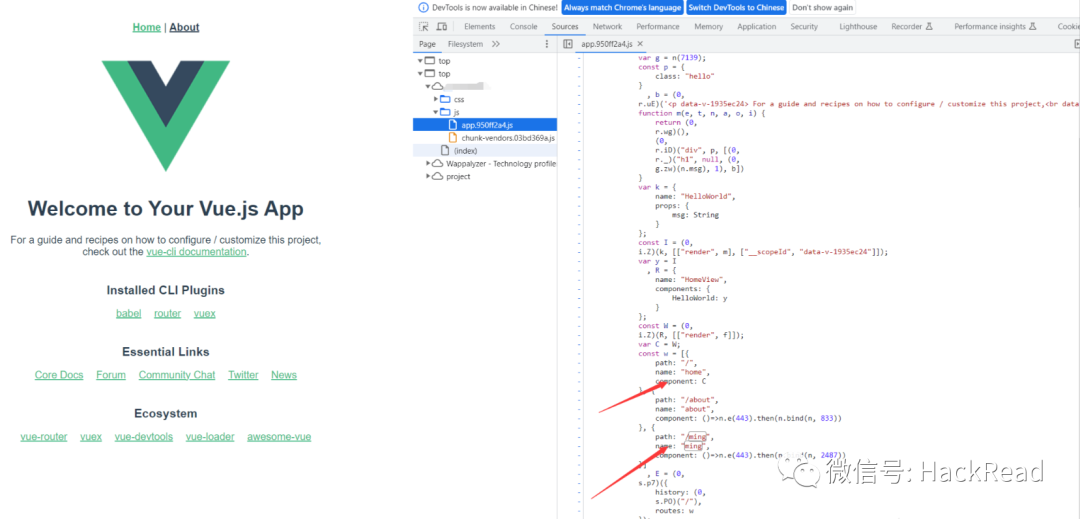Close the app.950ff2a4.js editor tab
The image size is (1080, 519).
click(640, 44)
